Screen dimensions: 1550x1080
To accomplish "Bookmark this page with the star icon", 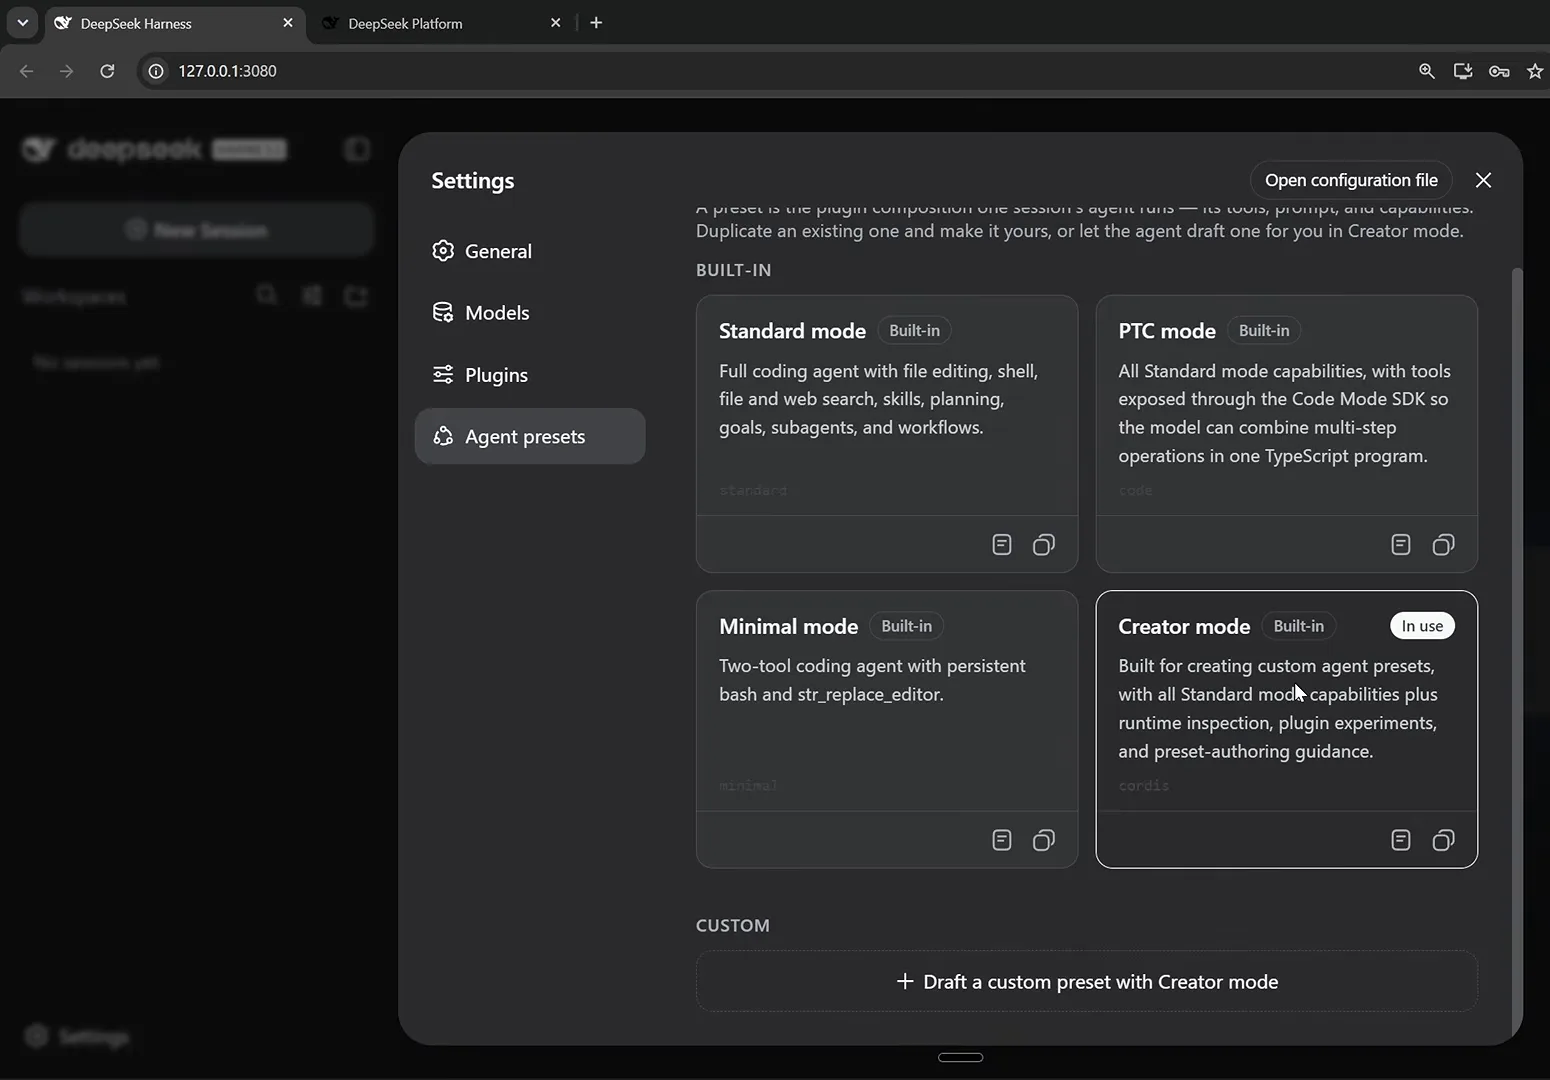I will coord(1535,71).
